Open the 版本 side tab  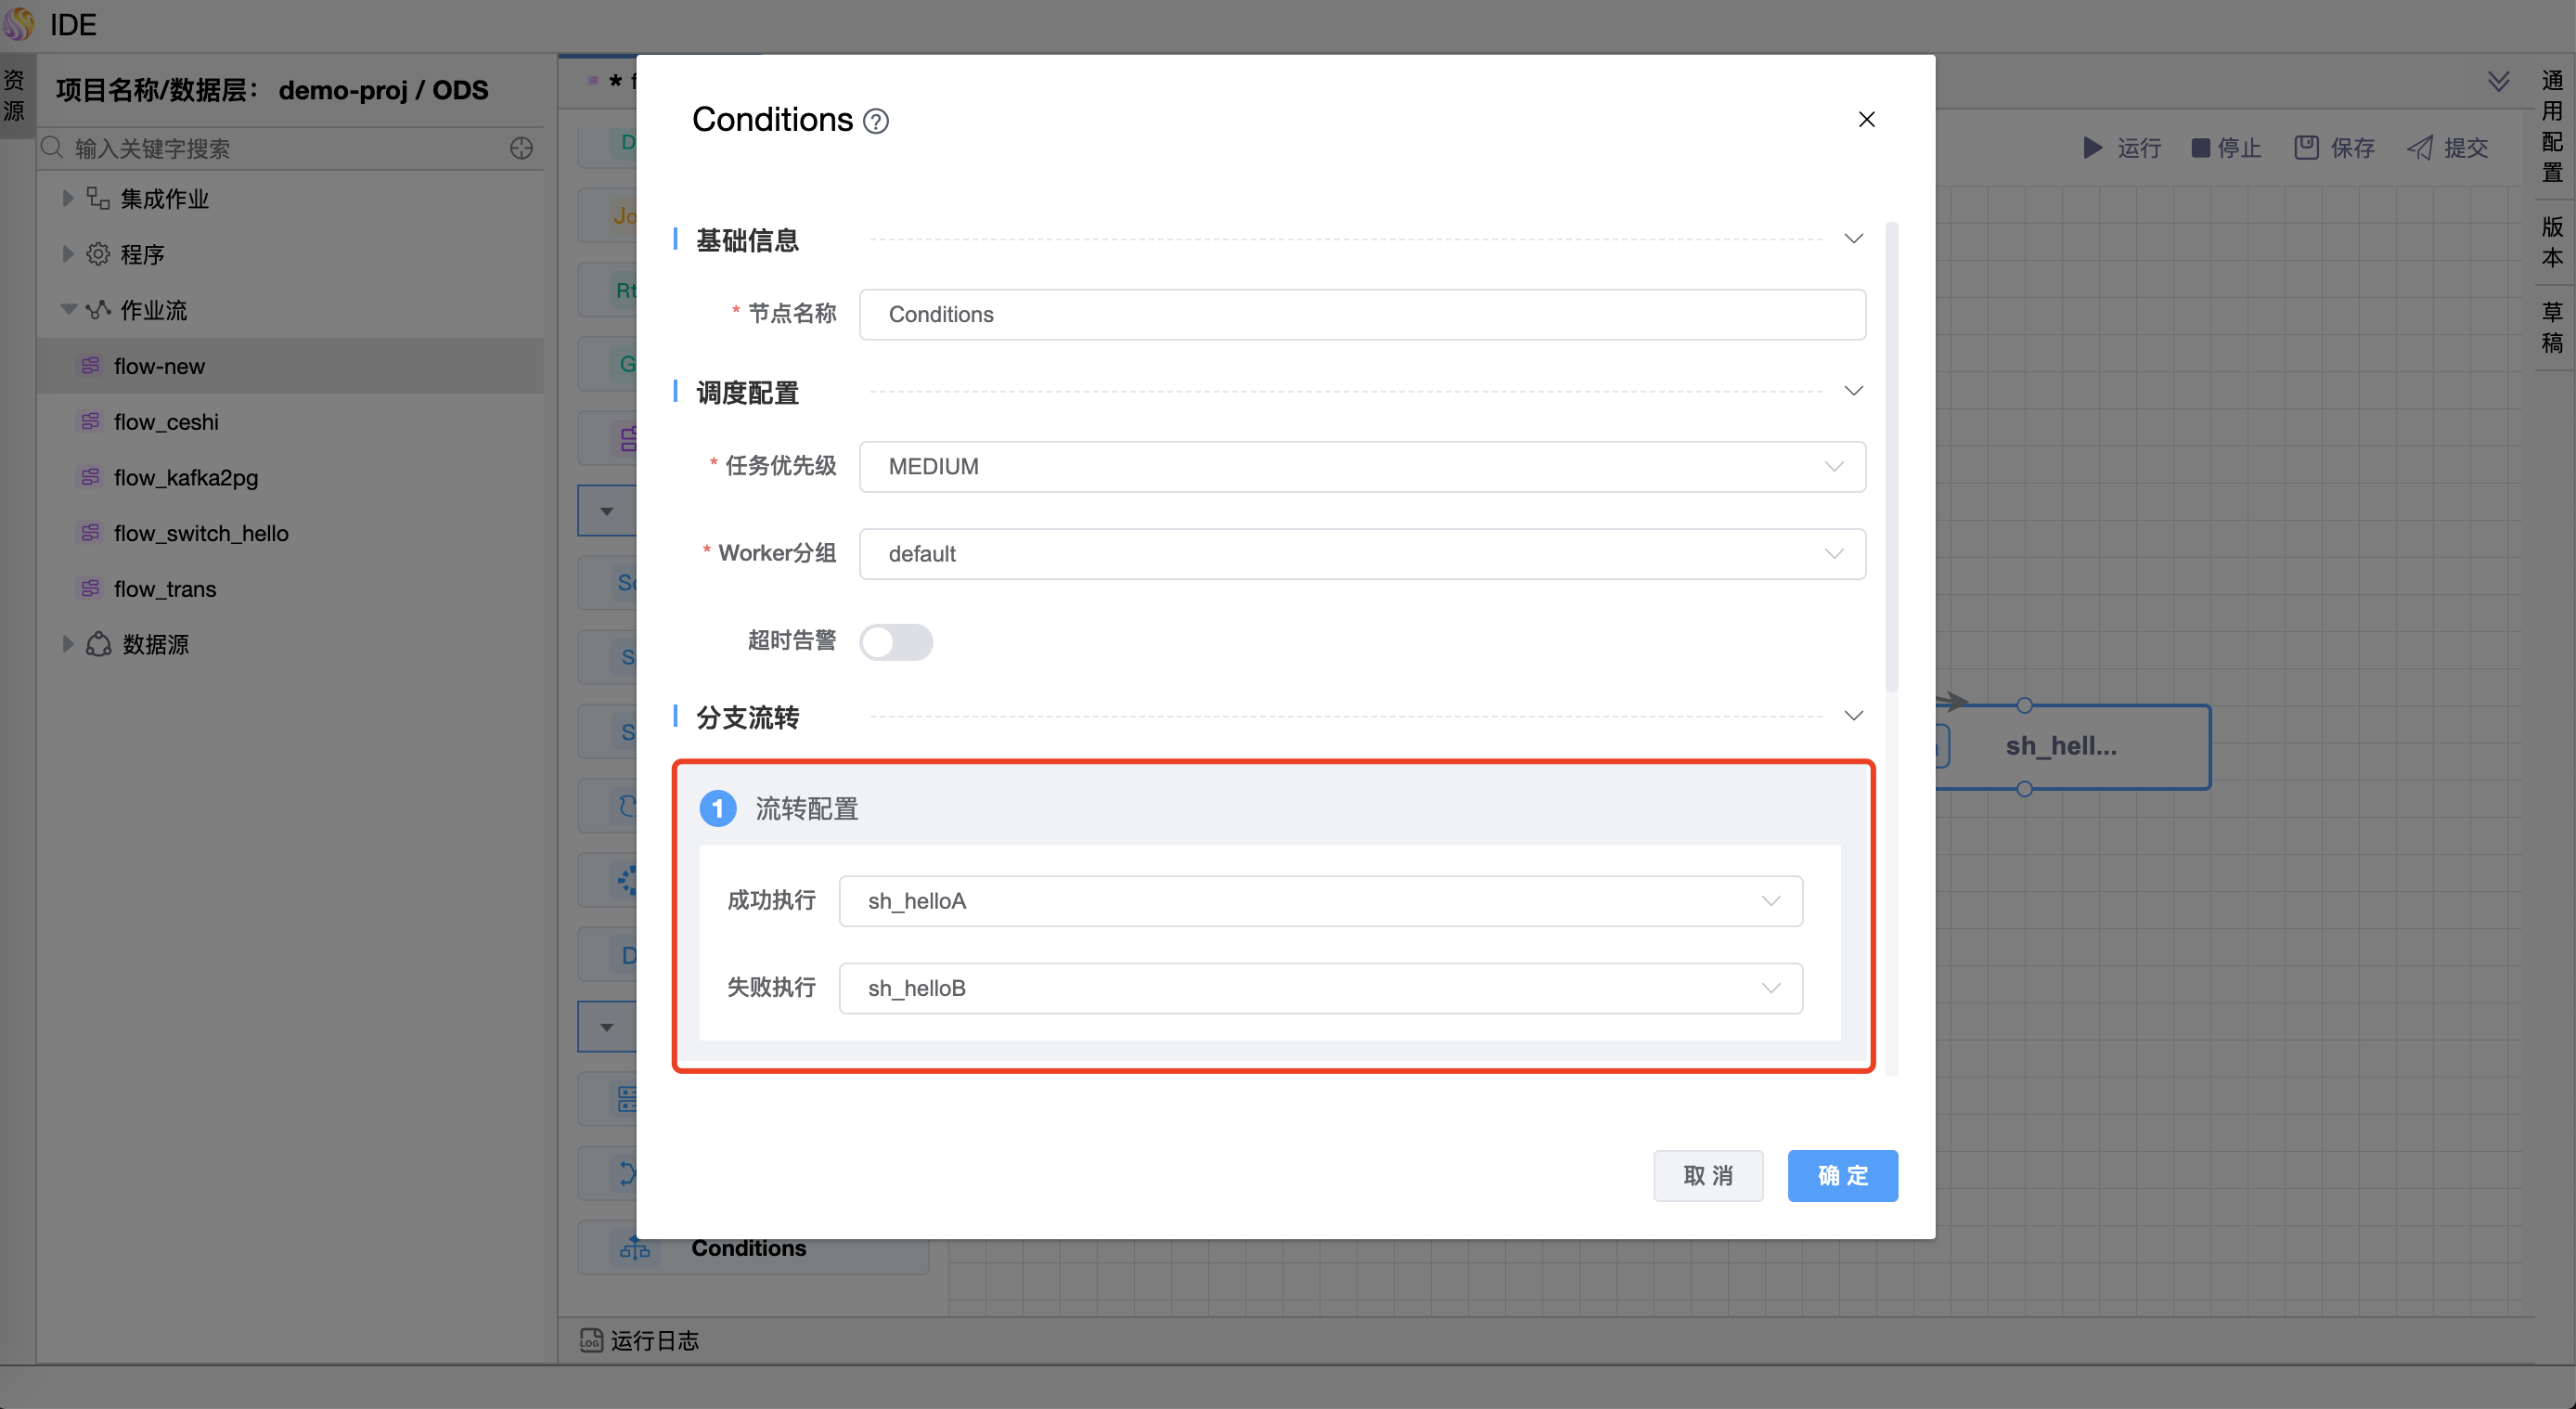pyautogui.click(x=2553, y=241)
